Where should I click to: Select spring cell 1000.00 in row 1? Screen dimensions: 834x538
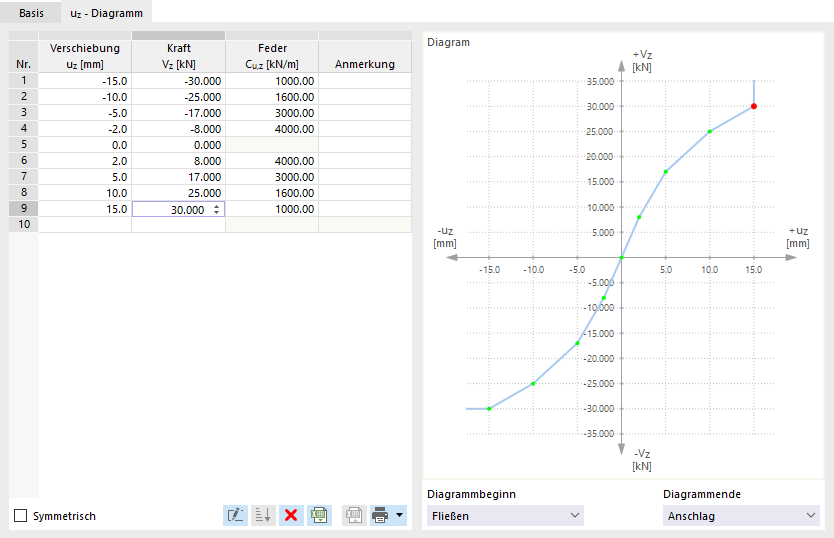coord(272,81)
